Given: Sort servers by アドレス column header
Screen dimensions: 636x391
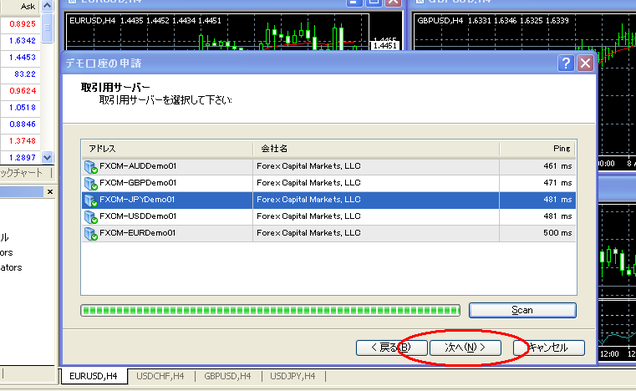Looking at the screenshot, I should coord(167,149).
